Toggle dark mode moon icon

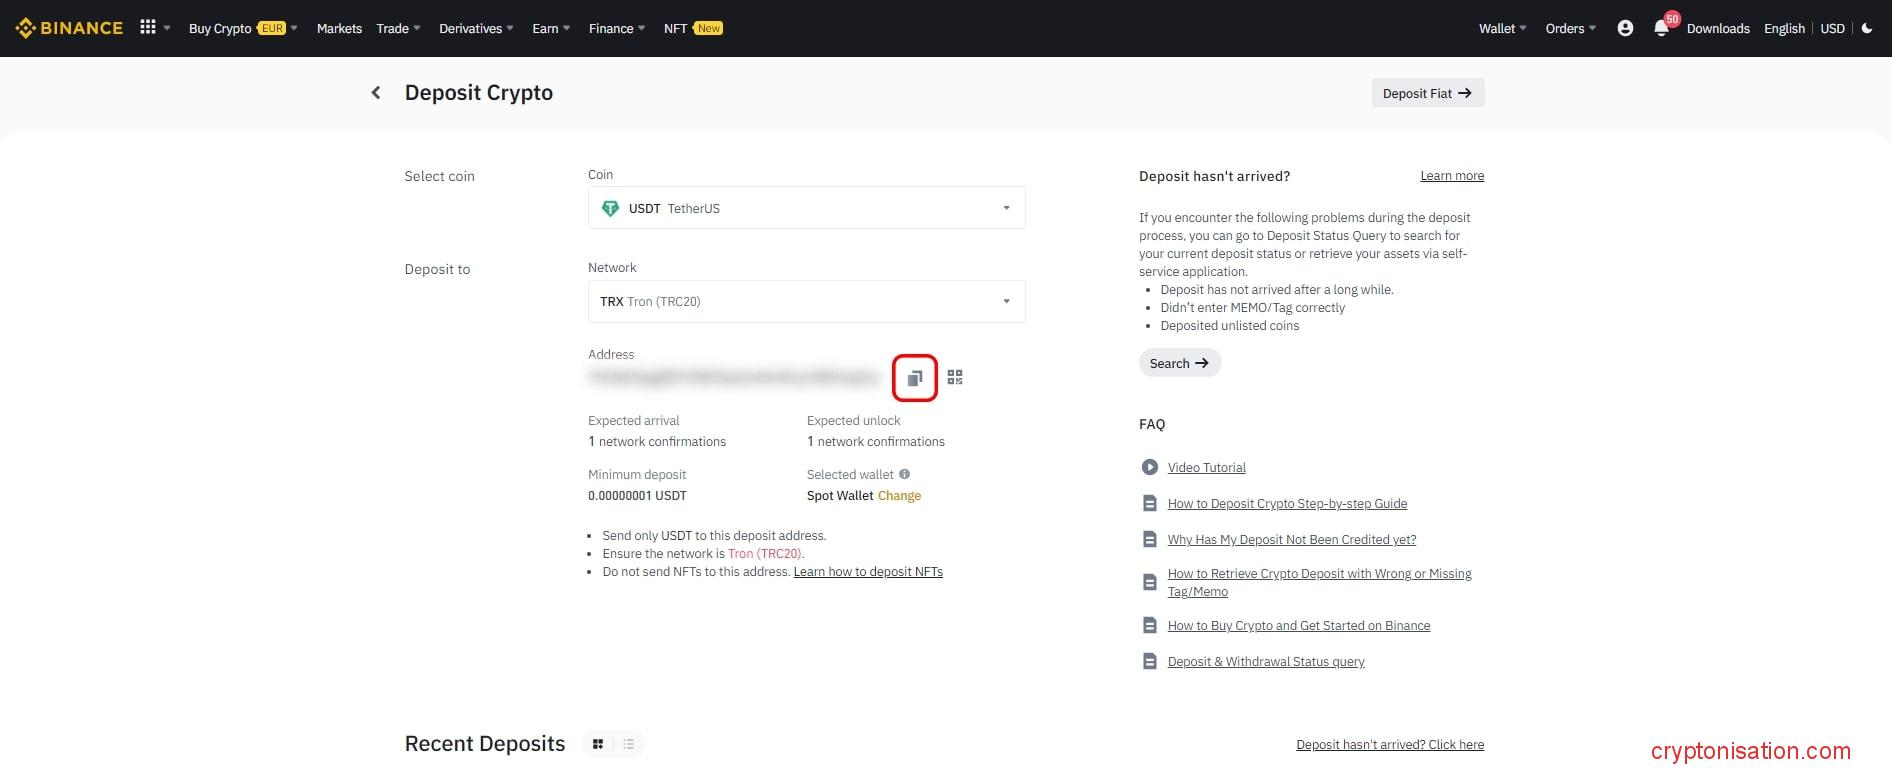(1867, 28)
